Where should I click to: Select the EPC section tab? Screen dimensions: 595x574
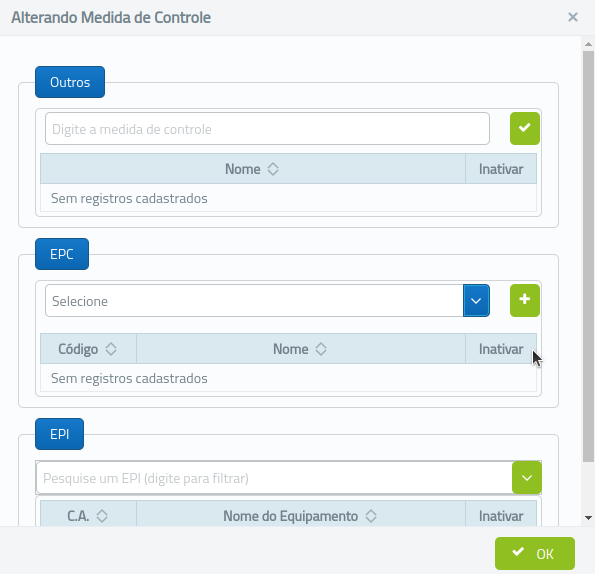pyautogui.click(x=62, y=254)
